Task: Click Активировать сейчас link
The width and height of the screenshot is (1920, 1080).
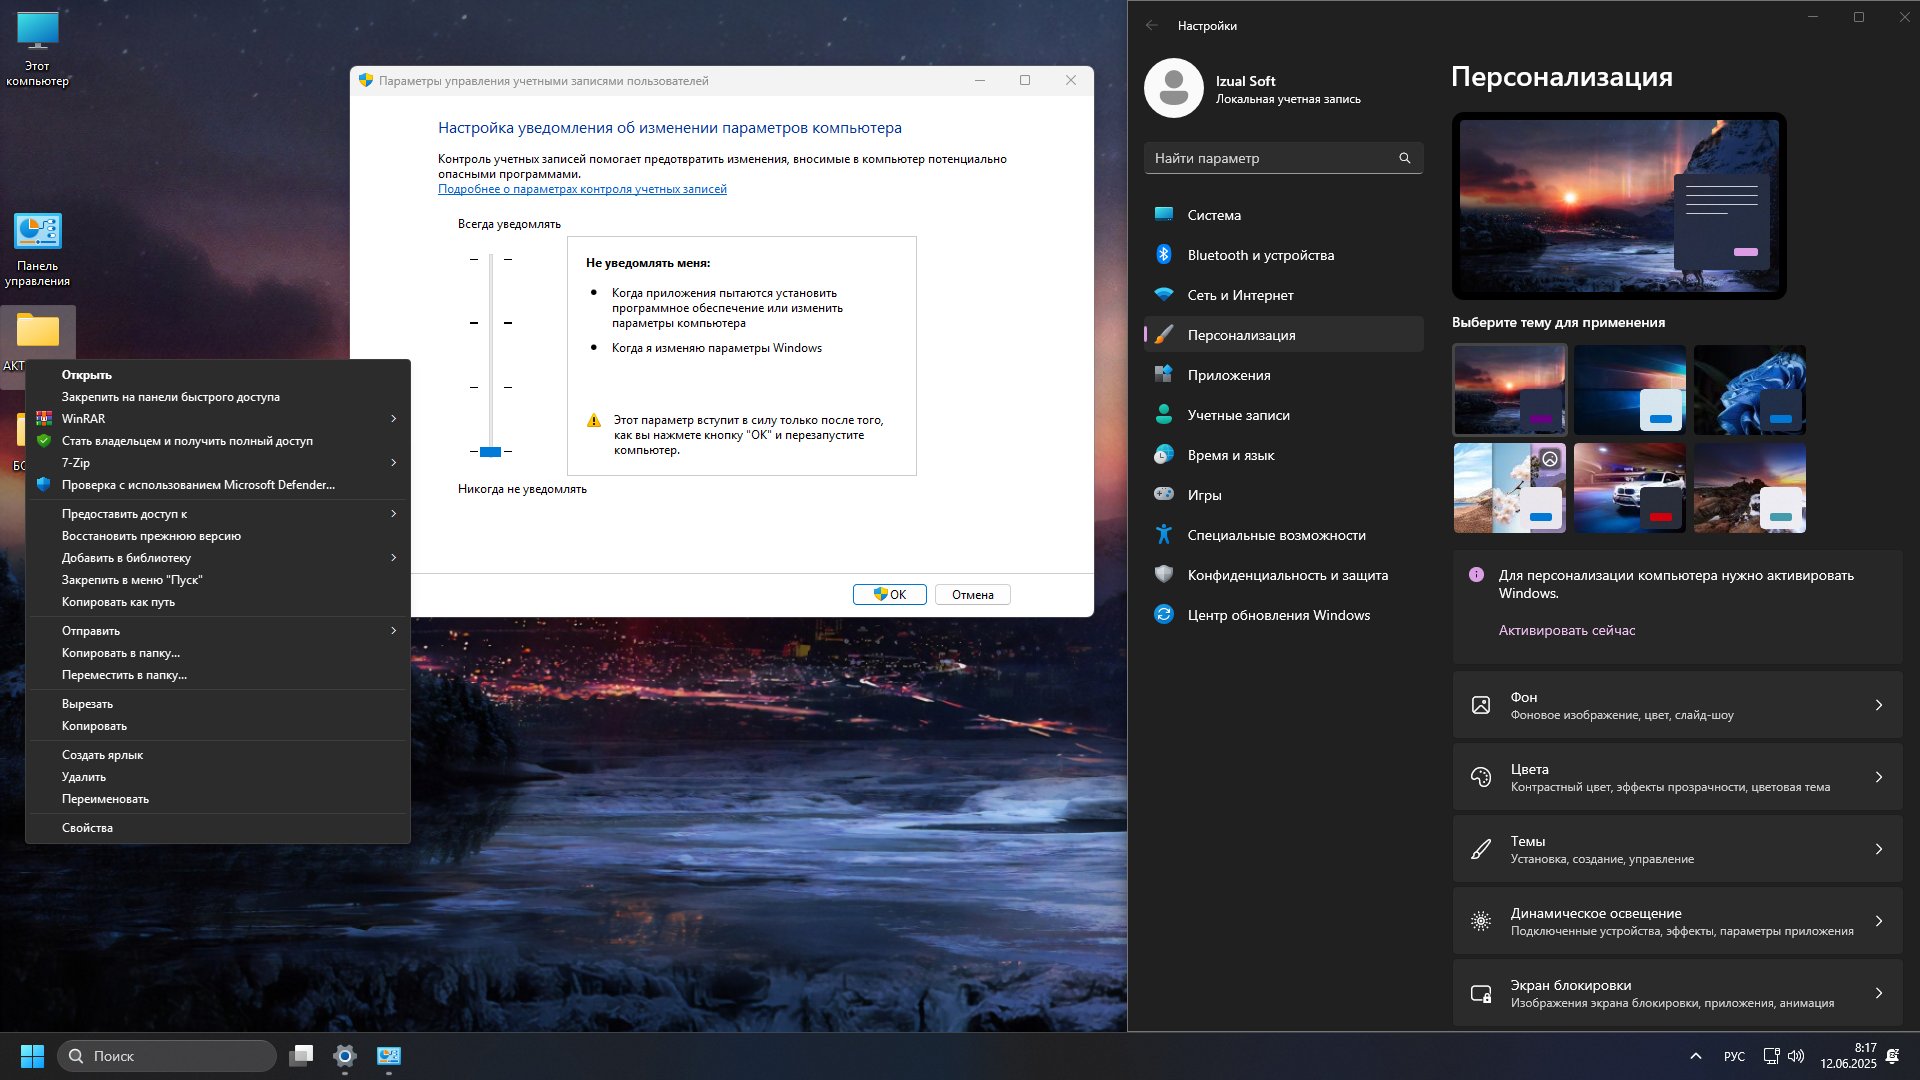Action: click(x=1566, y=630)
